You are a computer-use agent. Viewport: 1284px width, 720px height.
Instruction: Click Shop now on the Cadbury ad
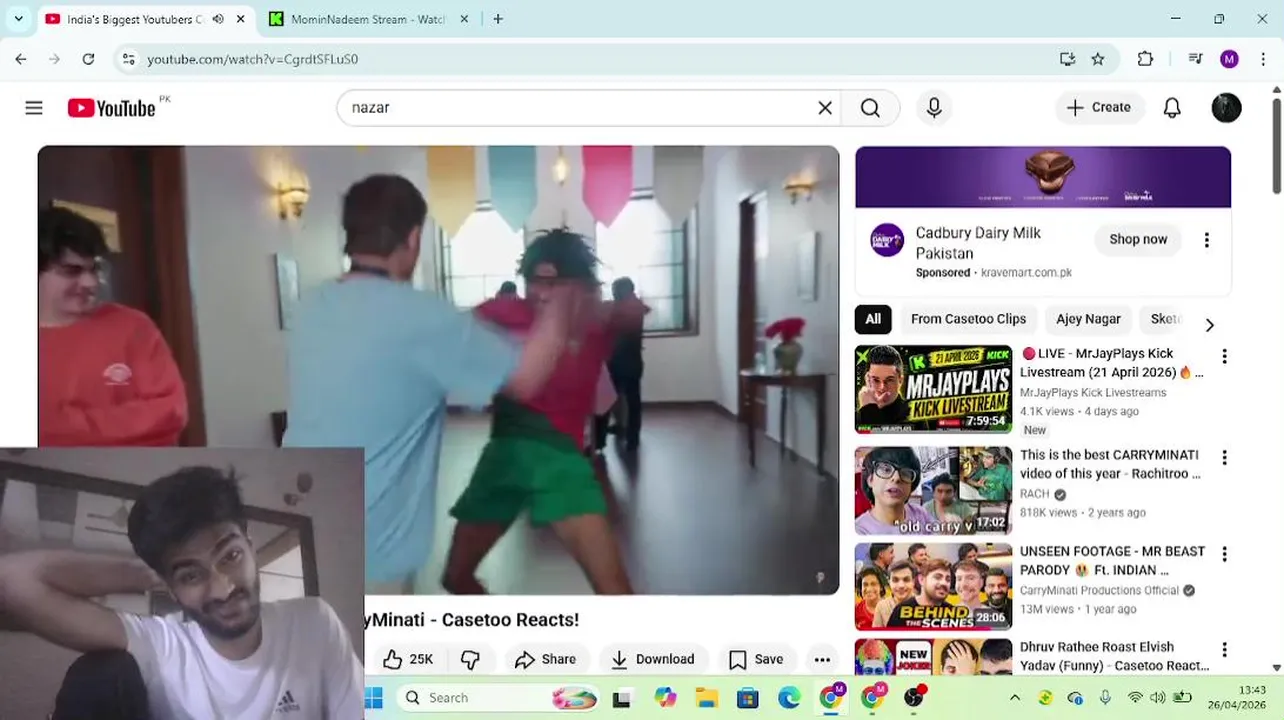point(1138,239)
